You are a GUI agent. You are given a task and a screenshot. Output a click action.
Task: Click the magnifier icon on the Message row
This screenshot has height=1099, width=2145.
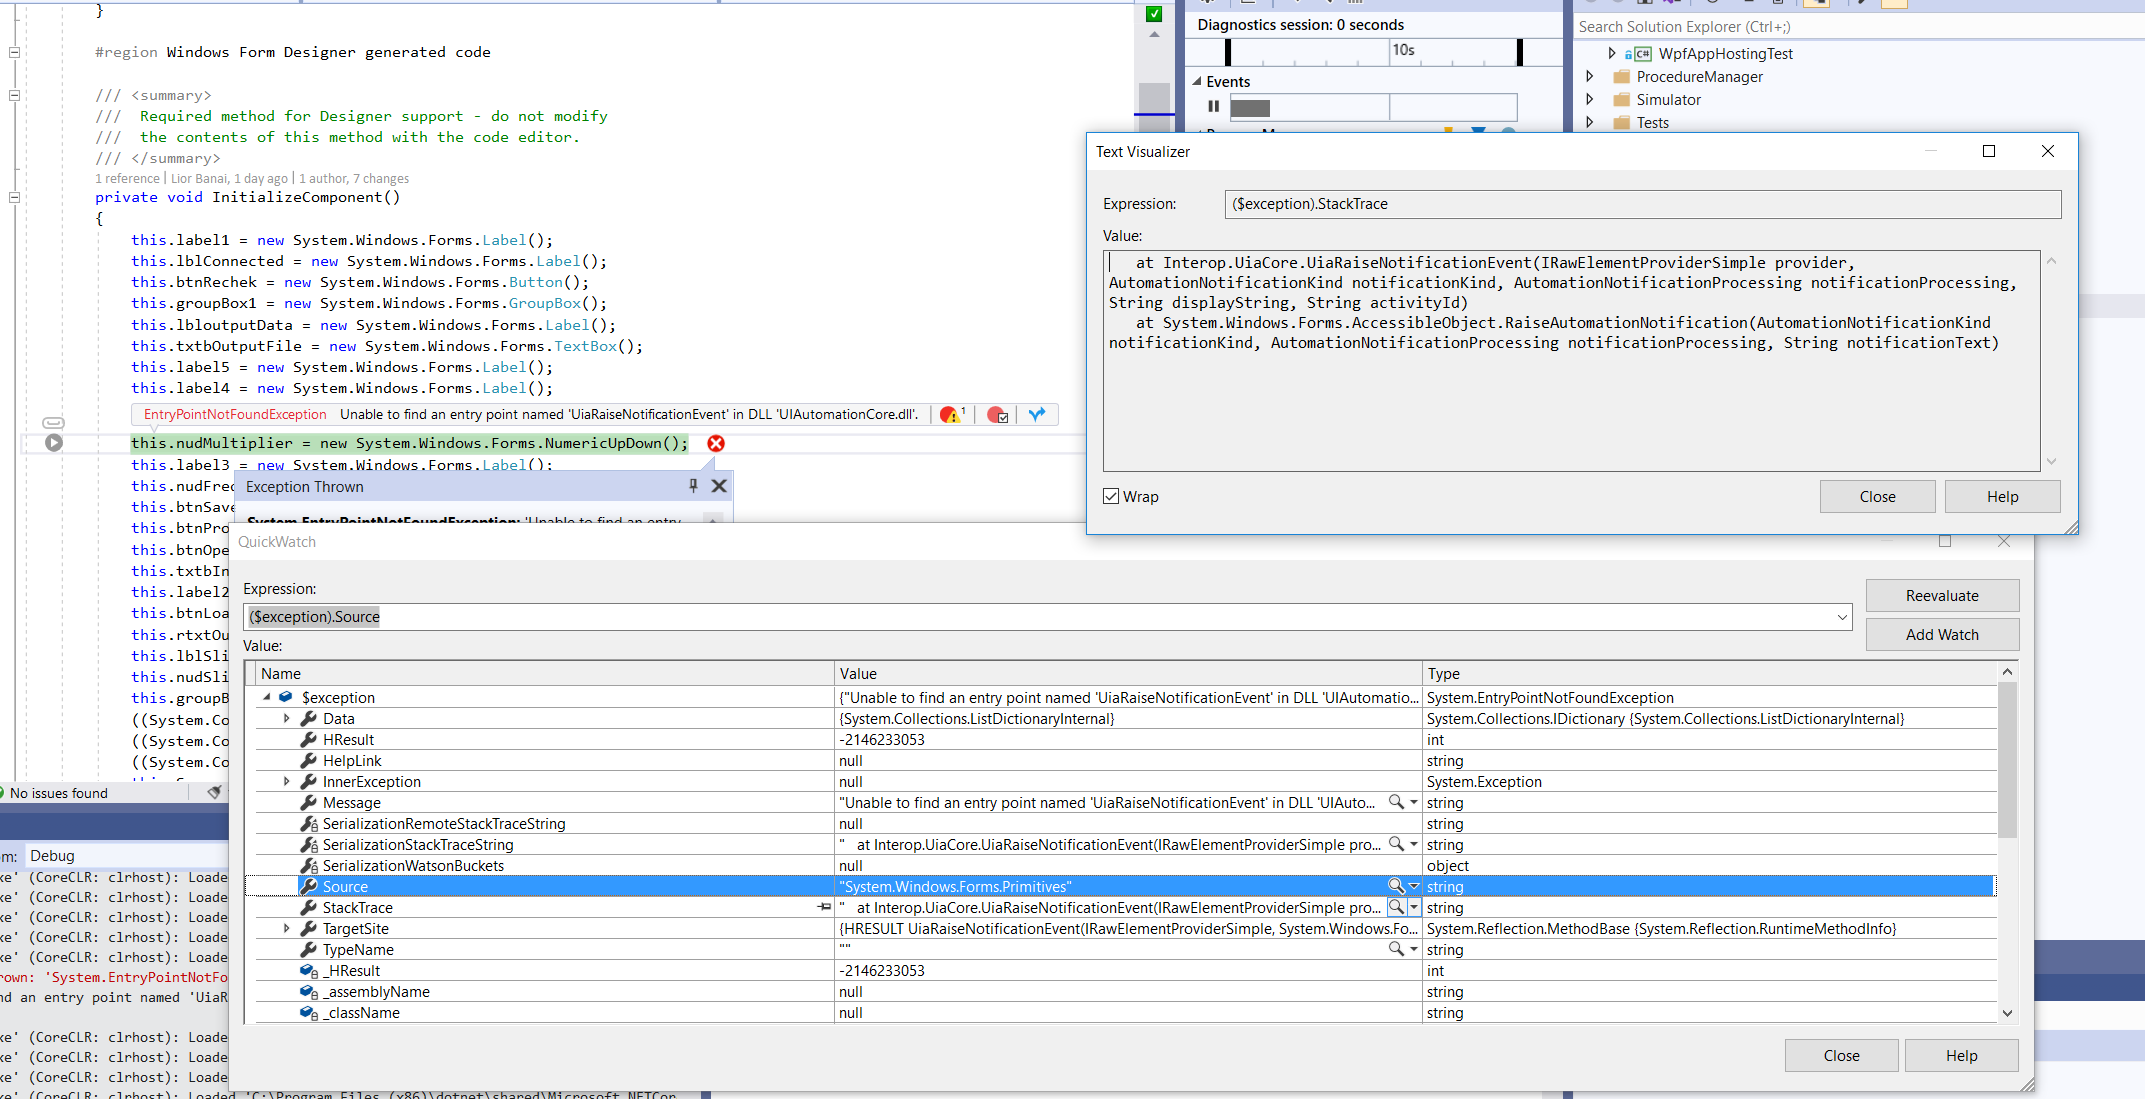coord(1394,802)
